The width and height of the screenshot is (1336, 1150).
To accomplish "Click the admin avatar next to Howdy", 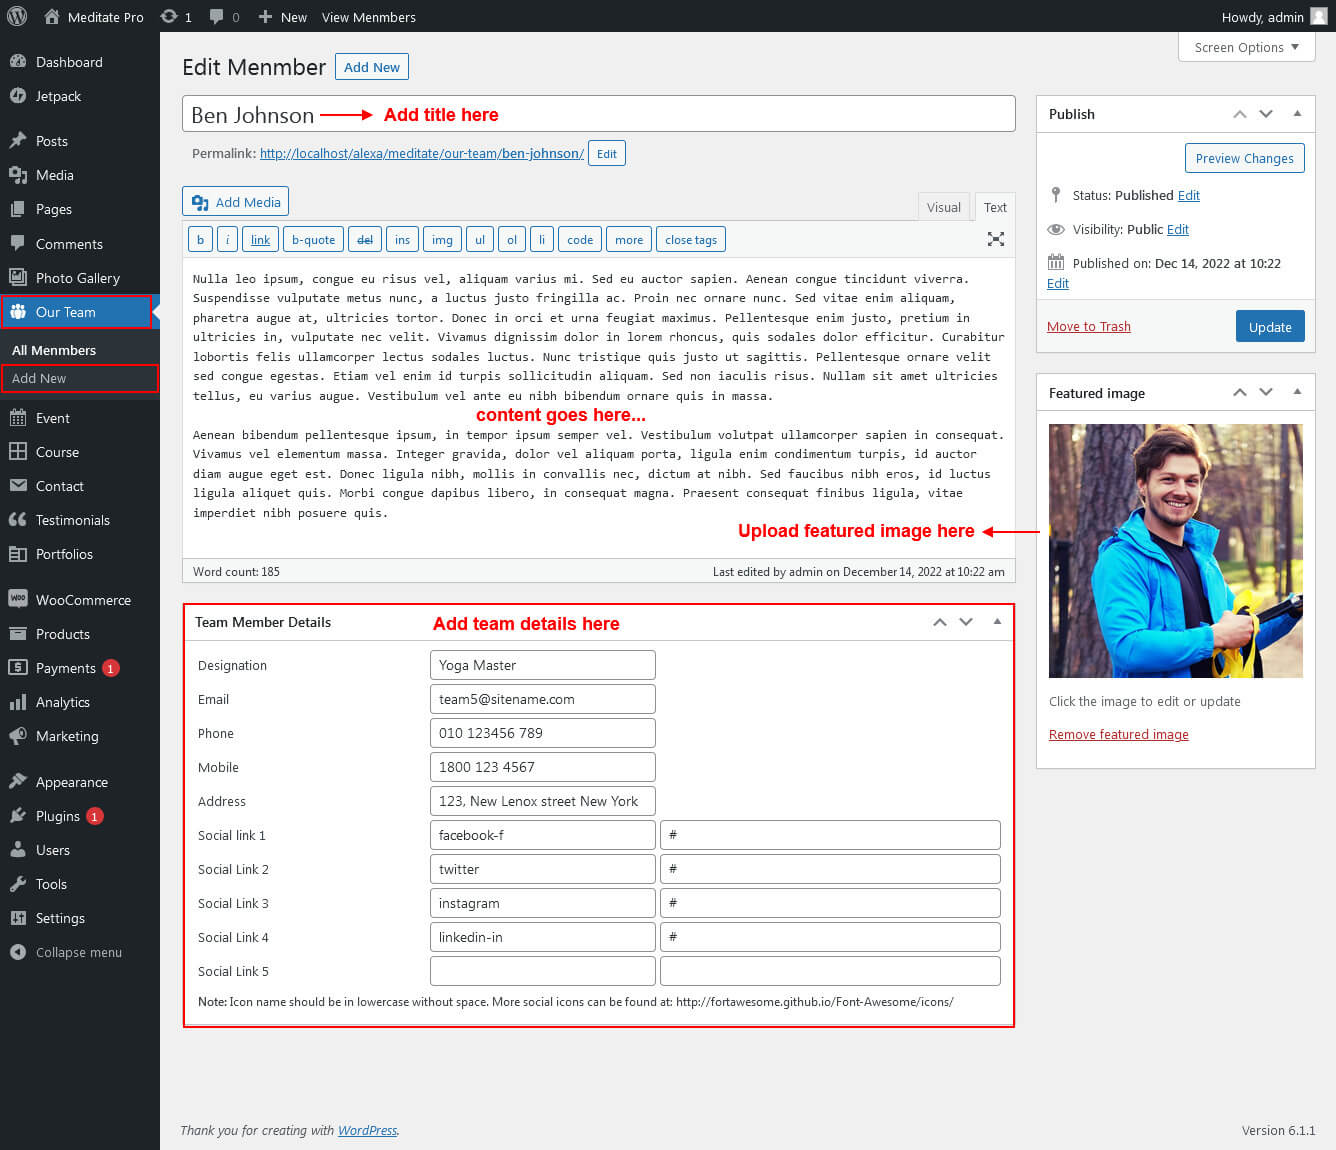I will pyautogui.click(x=1319, y=16).
